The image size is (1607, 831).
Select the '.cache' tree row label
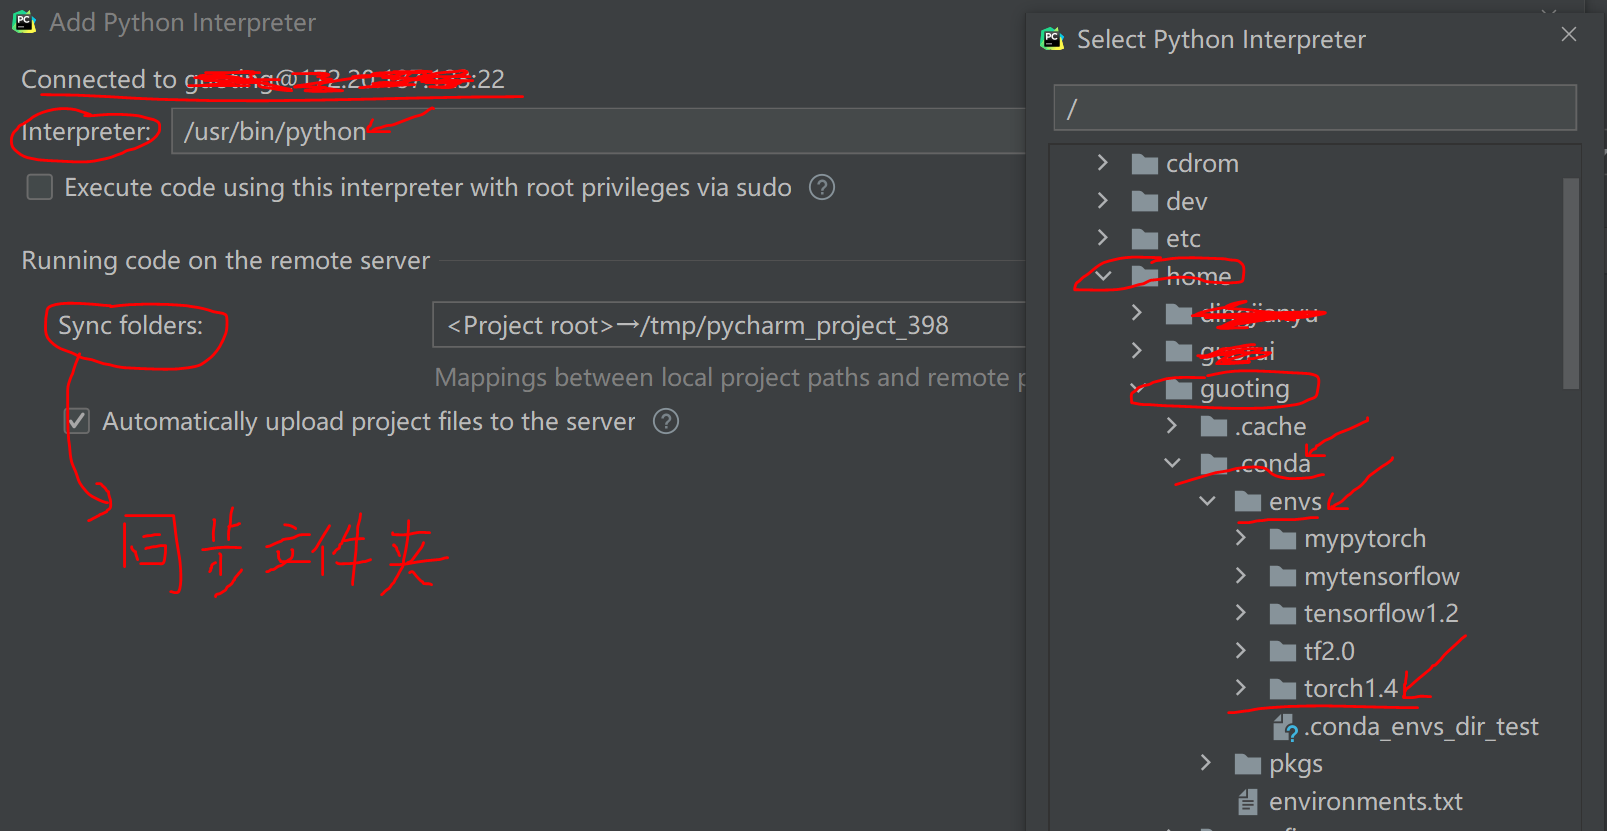pyautogui.click(x=1270, y=426)
